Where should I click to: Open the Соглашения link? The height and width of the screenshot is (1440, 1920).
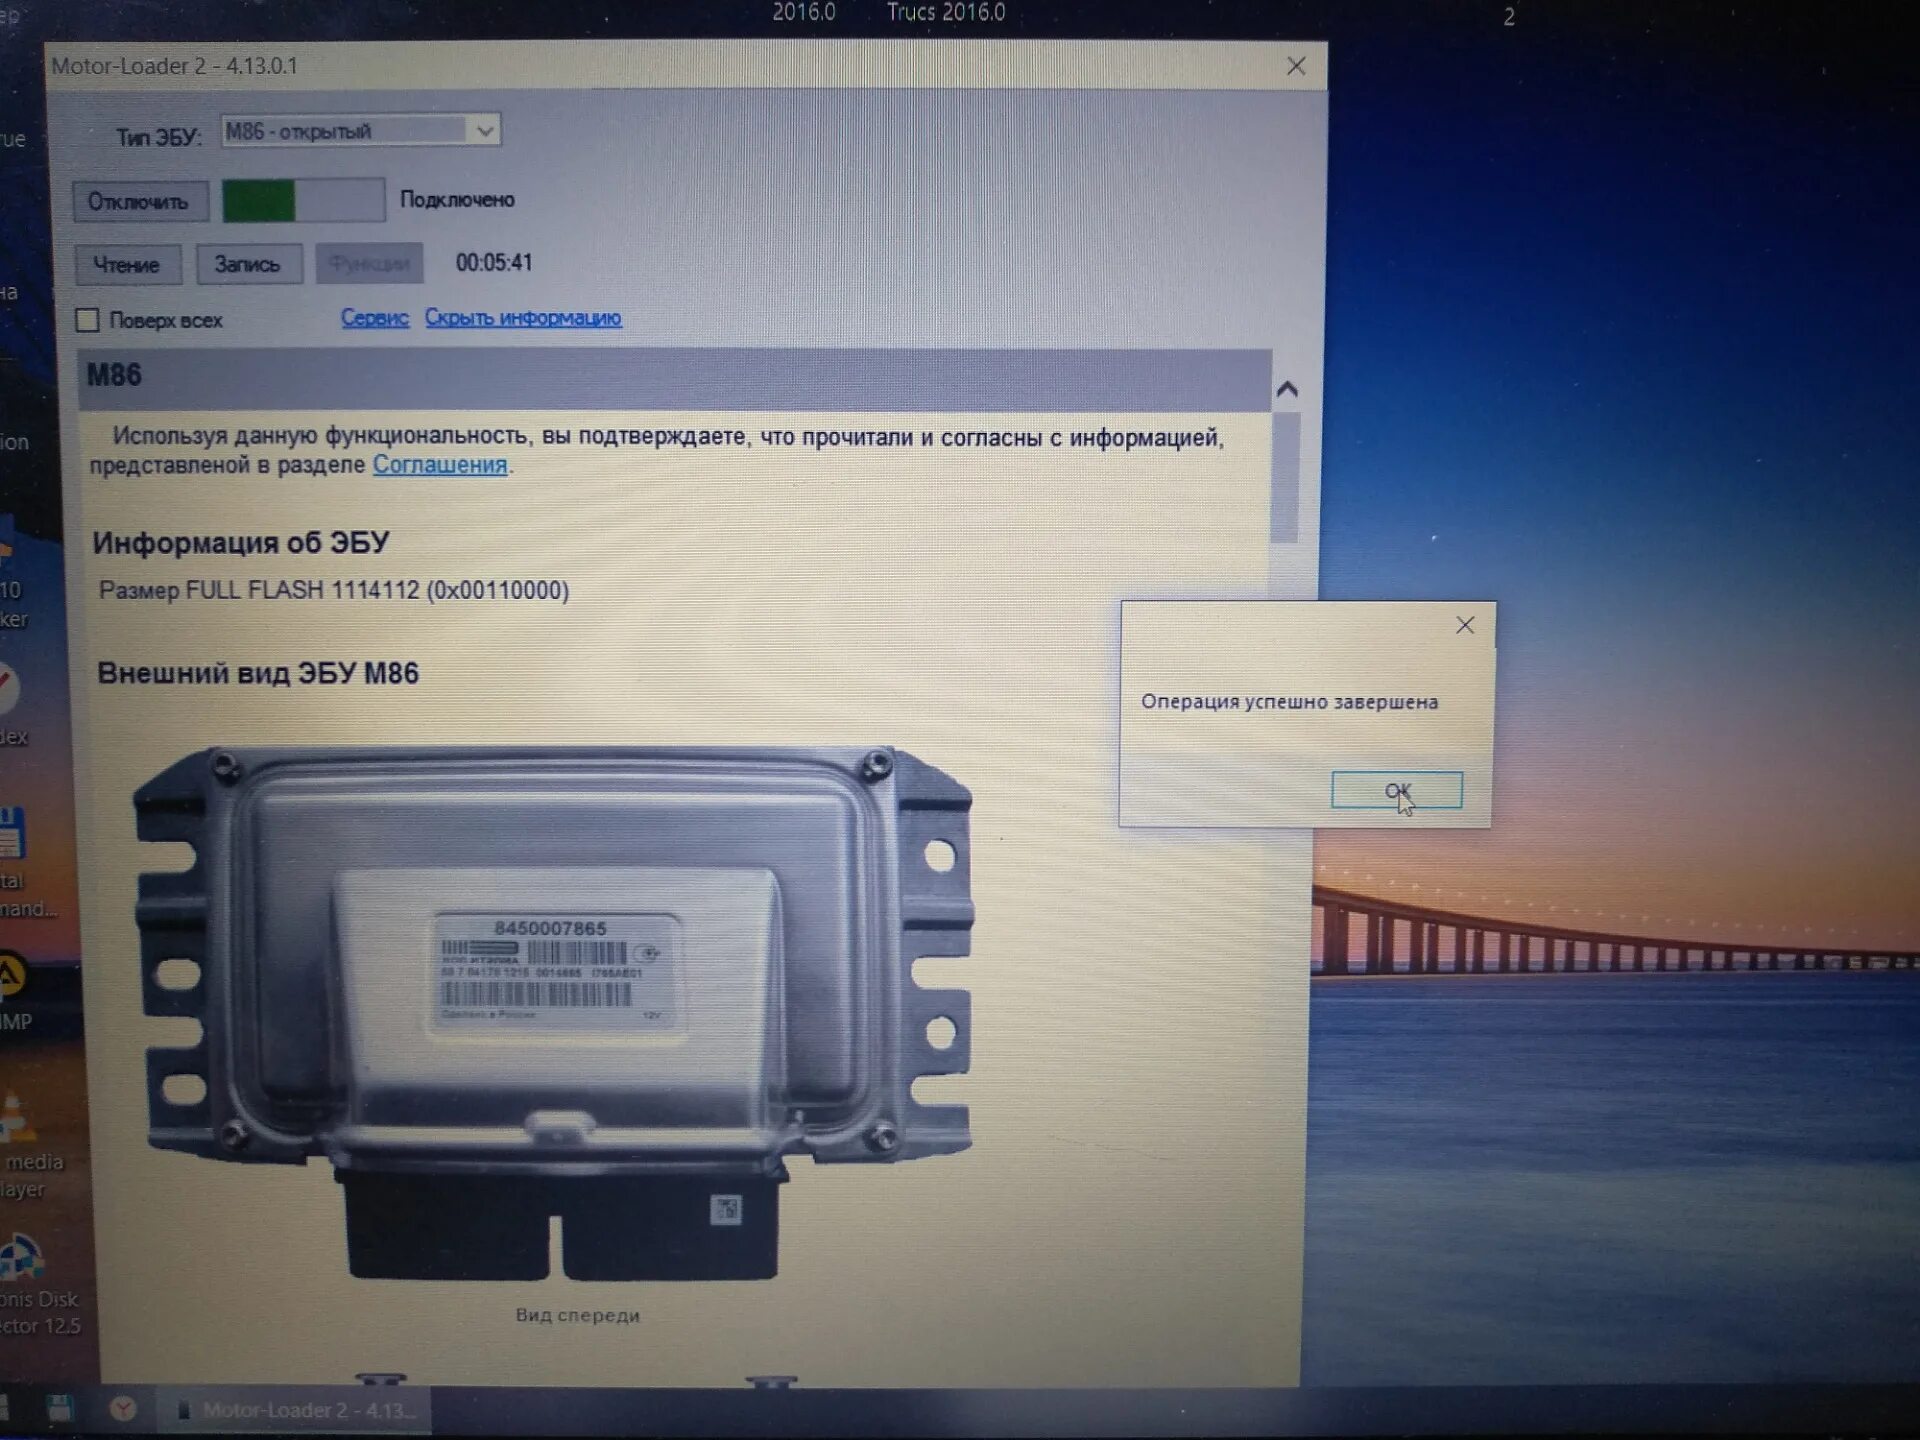[x=440, y=465]
